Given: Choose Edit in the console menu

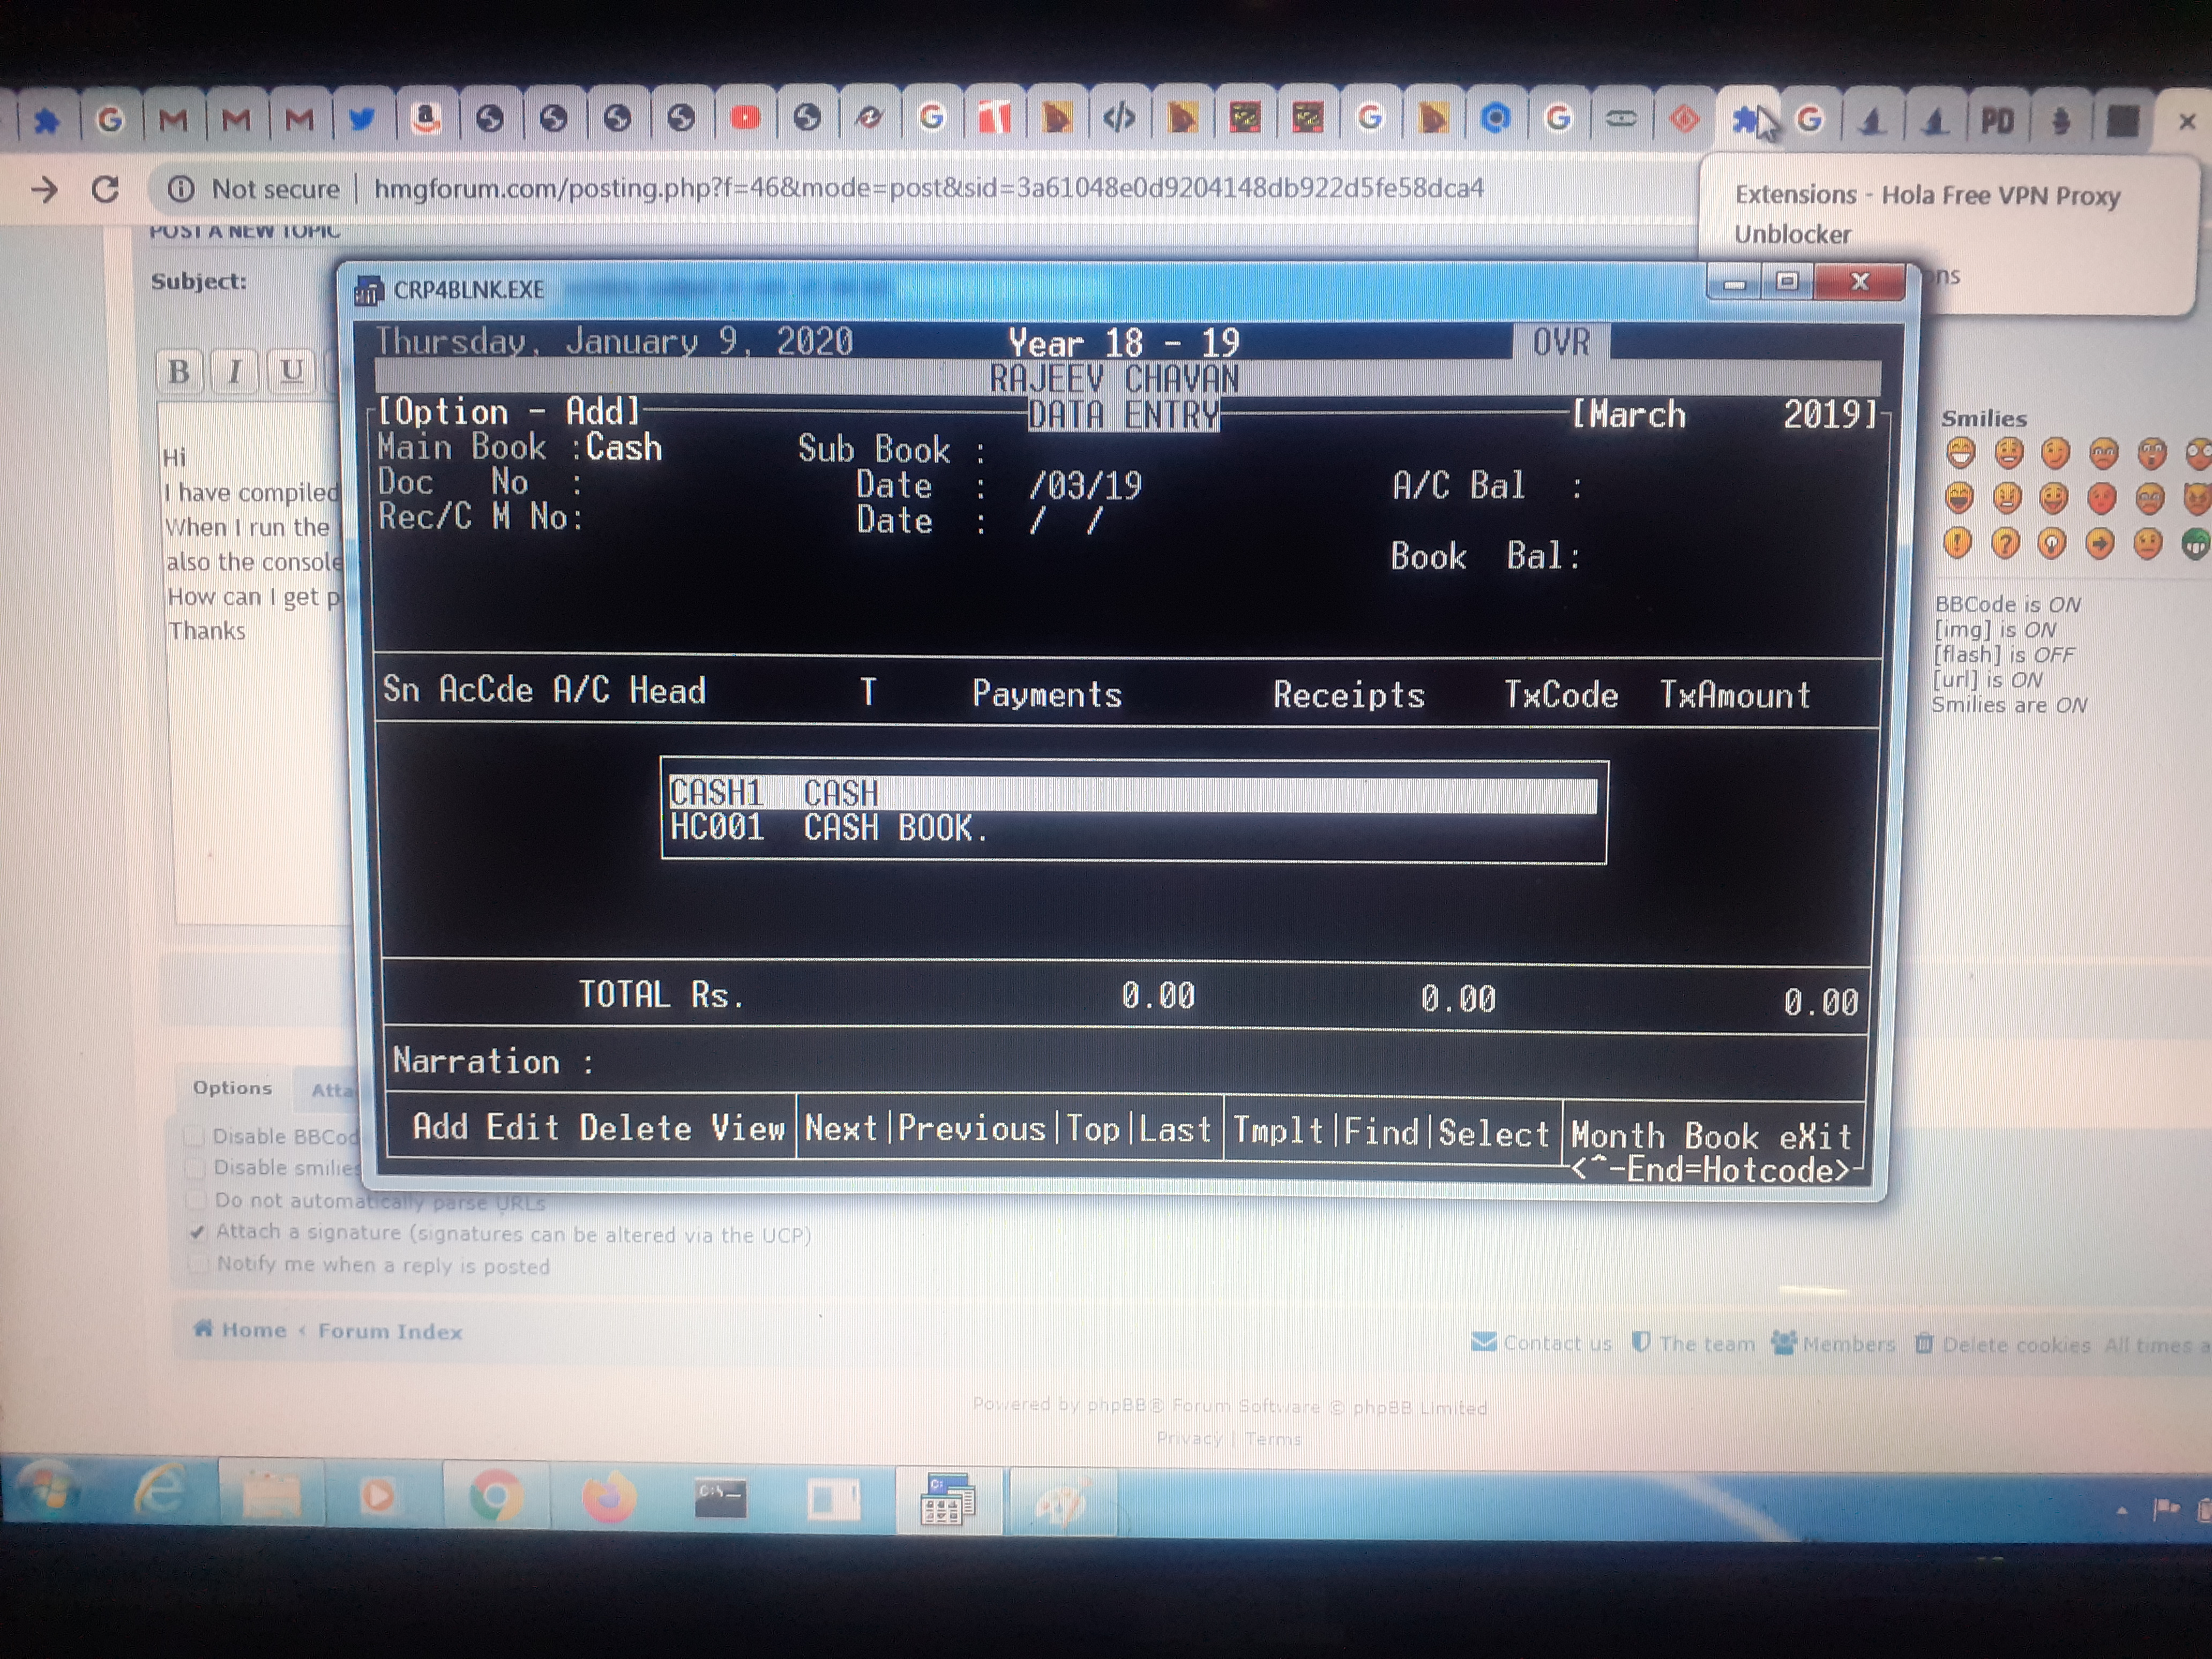Looking at the screenshot, I should click(522, 1128).
